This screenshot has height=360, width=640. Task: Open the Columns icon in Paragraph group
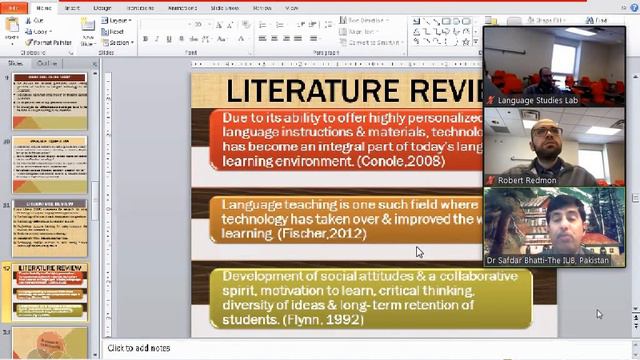pyautogui.click(x=314, y=39)
